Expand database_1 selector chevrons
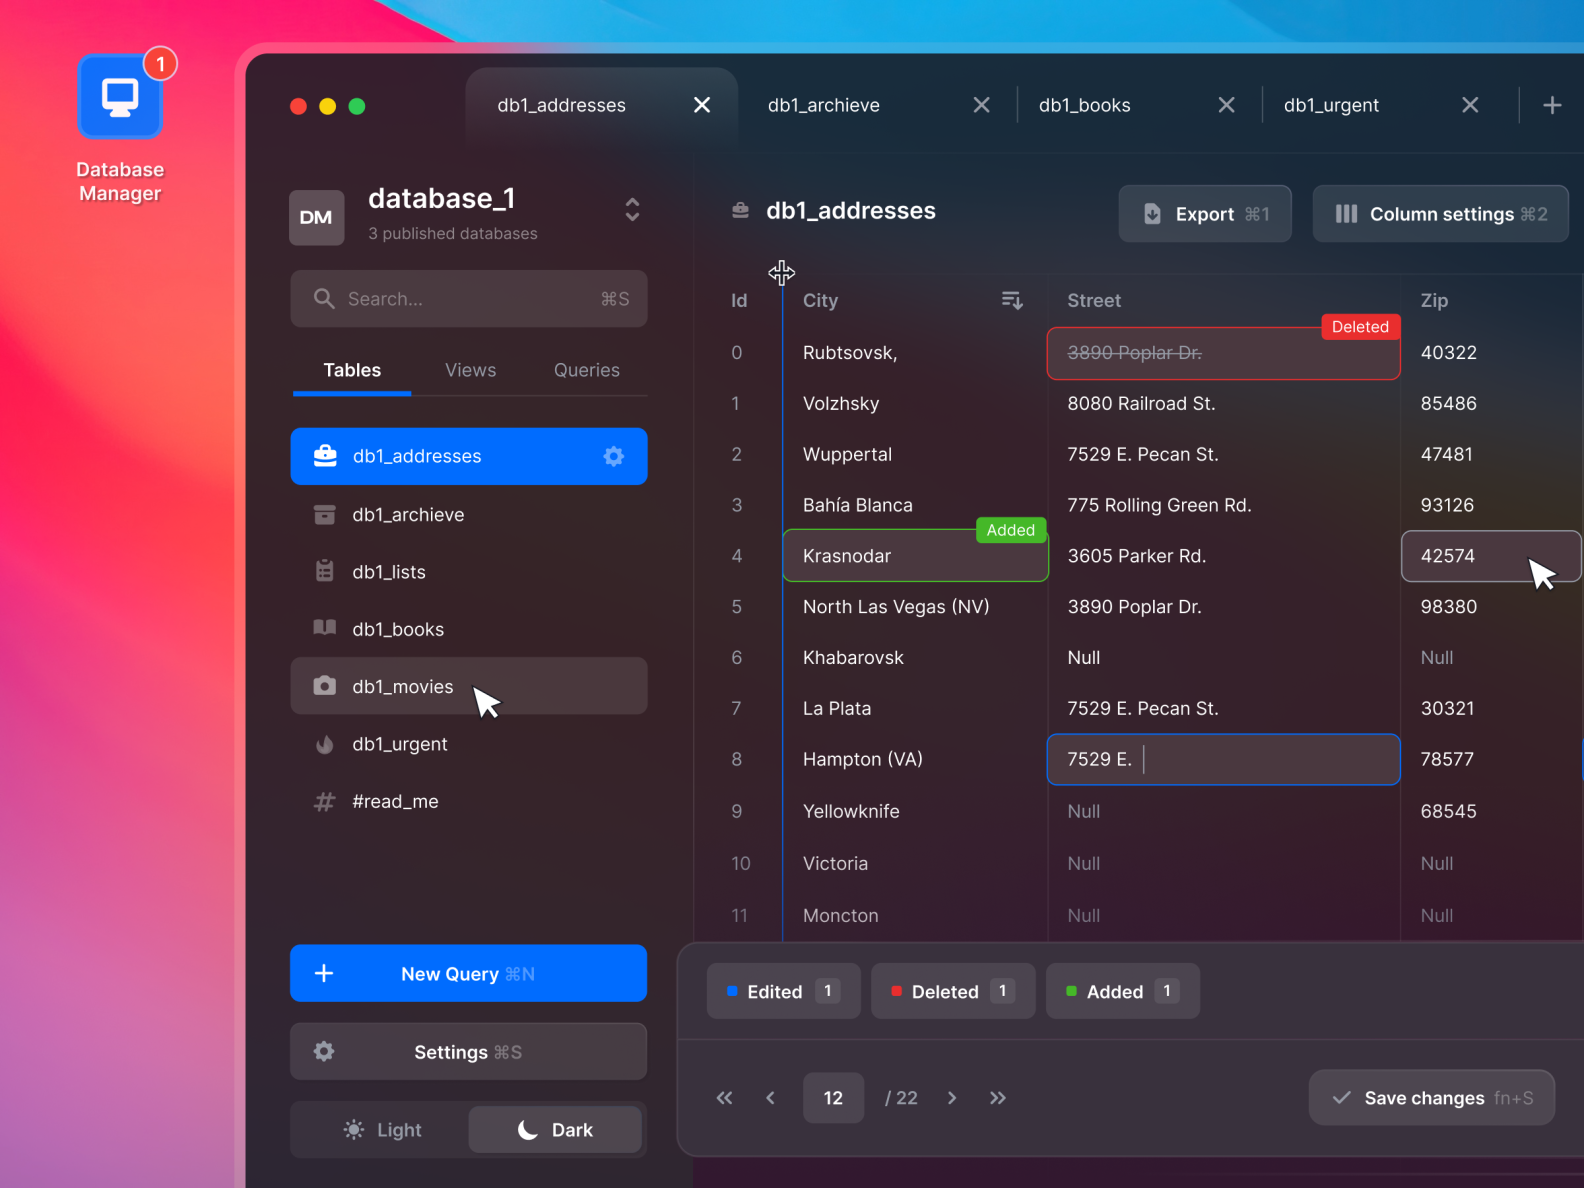This screenshot has width=1584, height=1188. (x=632, y=209)
